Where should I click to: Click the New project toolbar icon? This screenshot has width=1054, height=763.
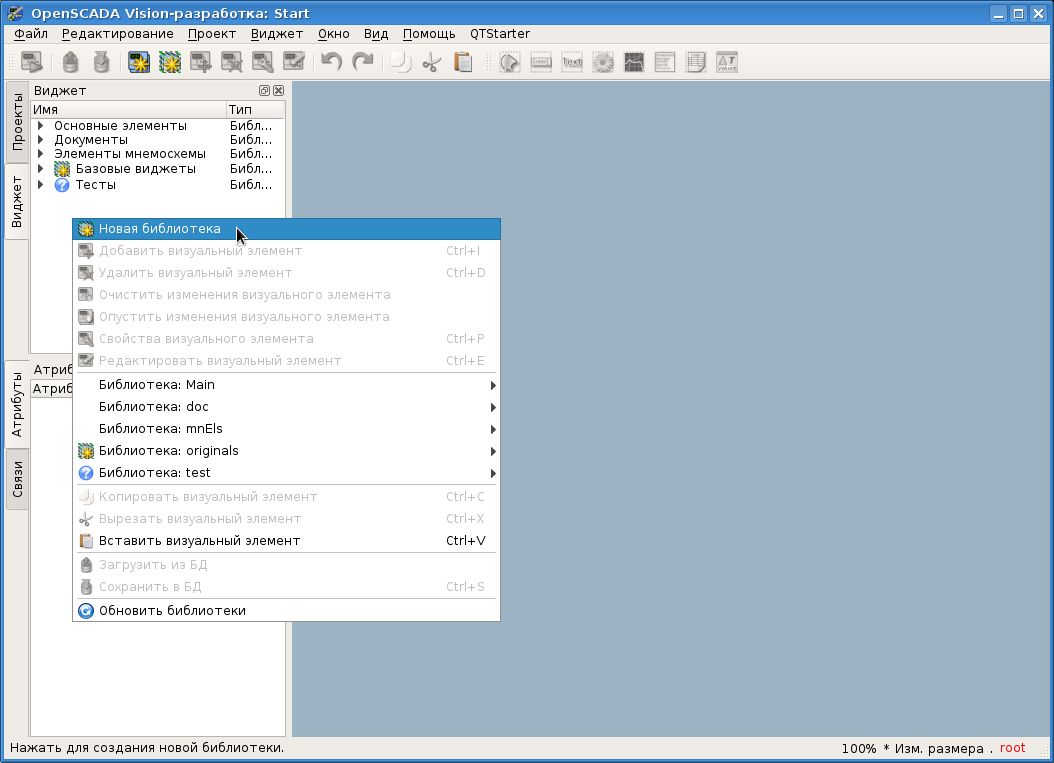tap(139, 63)
